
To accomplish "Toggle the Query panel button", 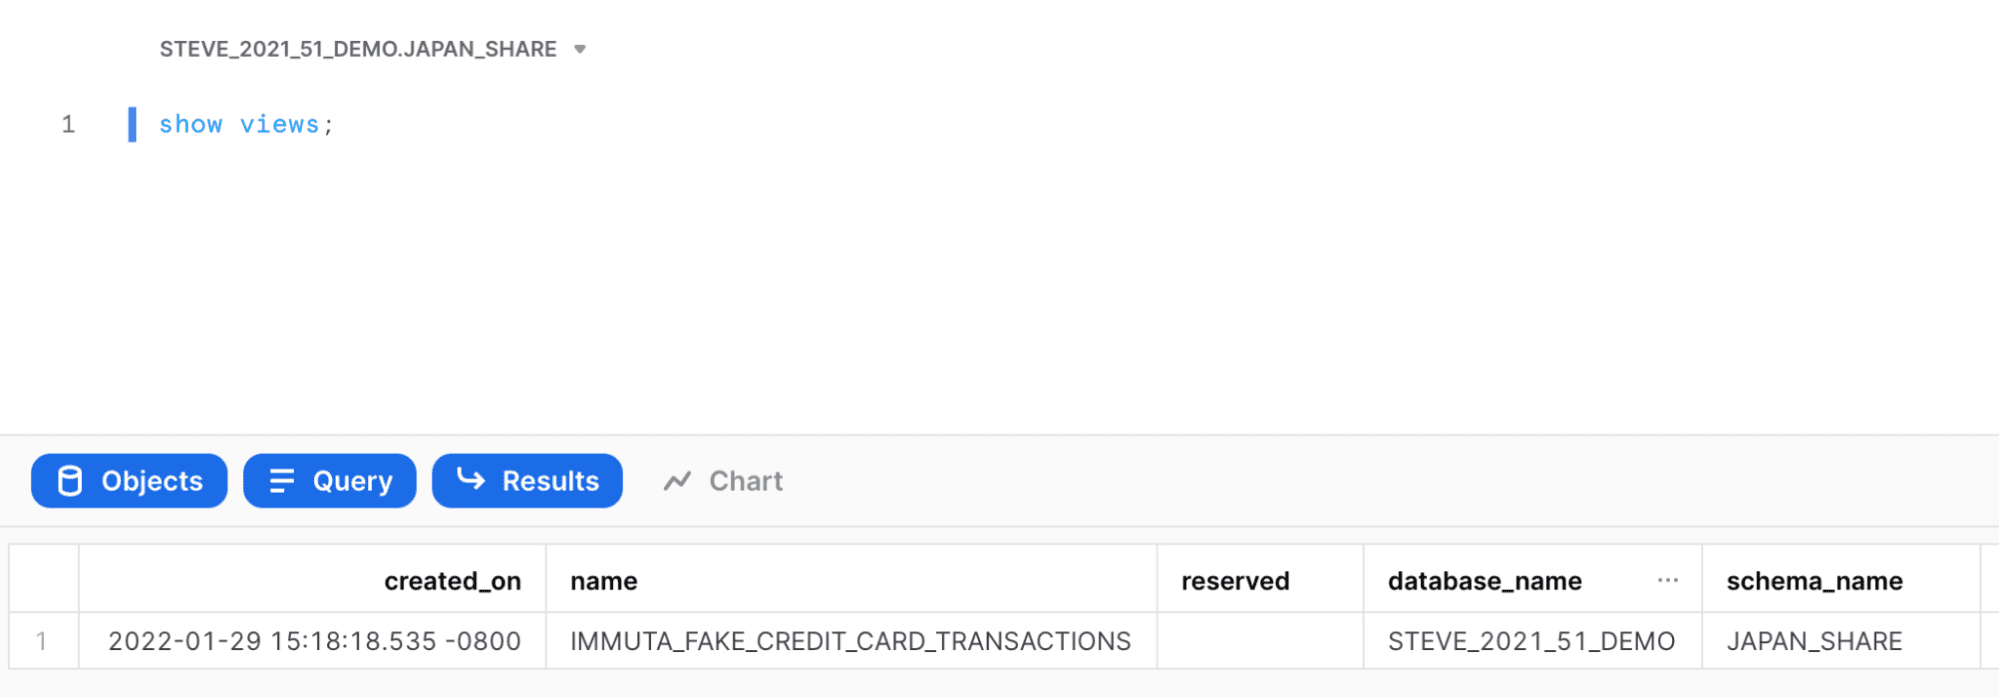I will (330, 481).
